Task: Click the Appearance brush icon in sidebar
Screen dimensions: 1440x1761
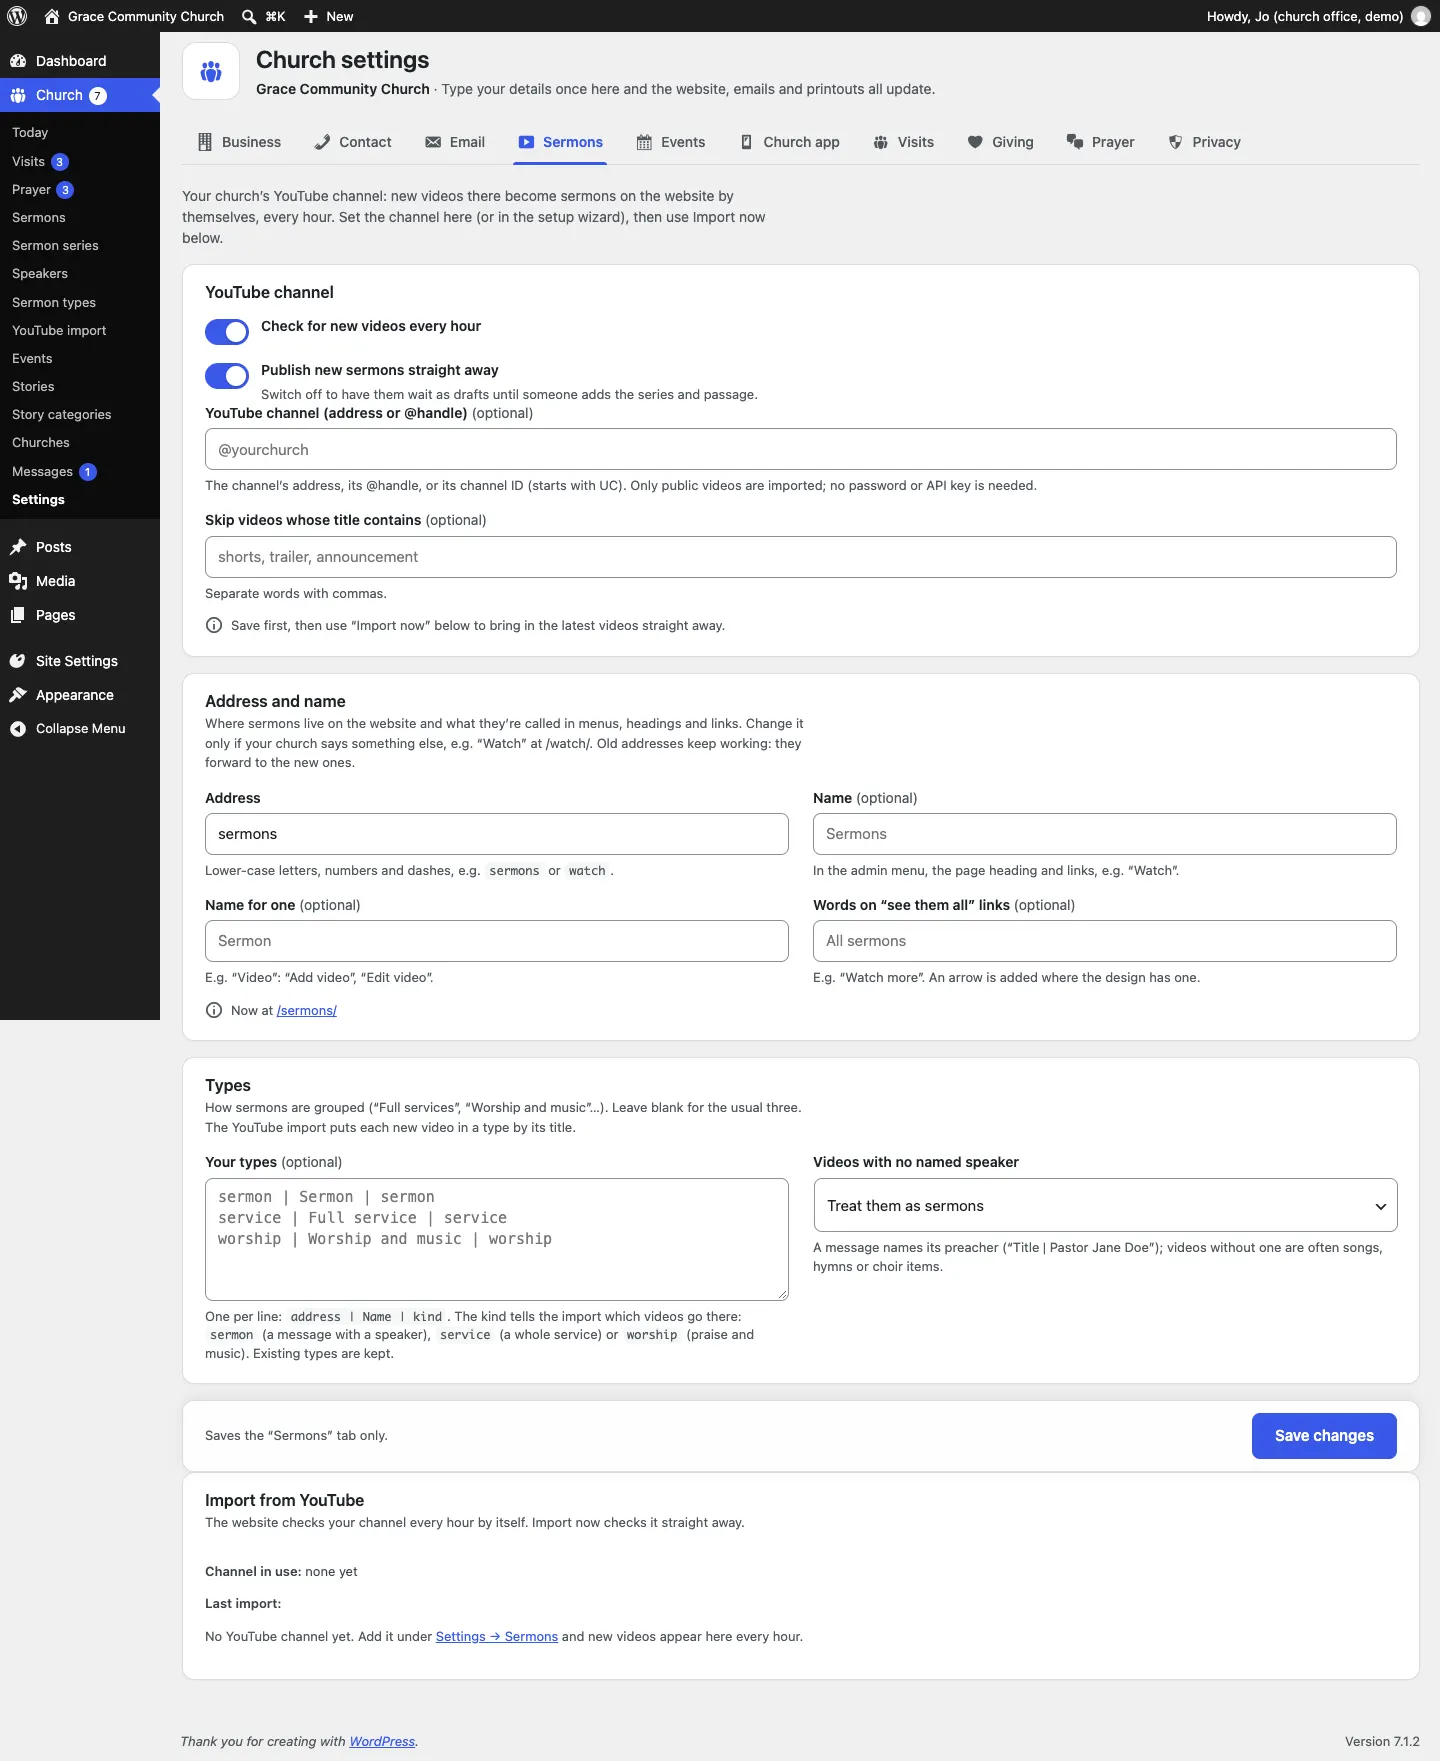Action: tap(18, 695)
